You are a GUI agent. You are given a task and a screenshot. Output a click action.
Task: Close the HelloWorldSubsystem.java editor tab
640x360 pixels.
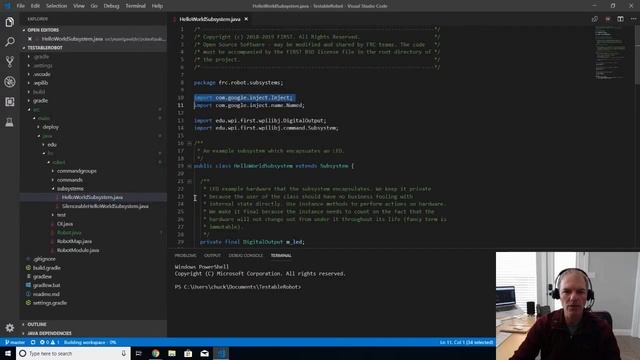pos(246,19)
